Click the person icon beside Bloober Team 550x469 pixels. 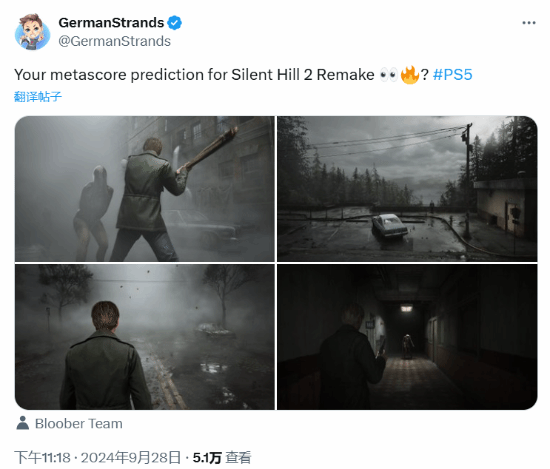coord(23,423)
